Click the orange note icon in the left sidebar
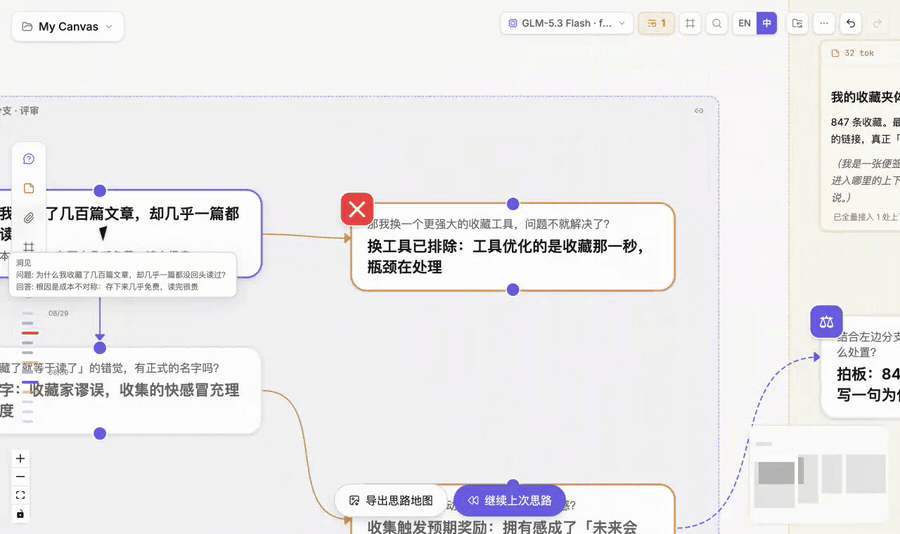 (29, 188)
